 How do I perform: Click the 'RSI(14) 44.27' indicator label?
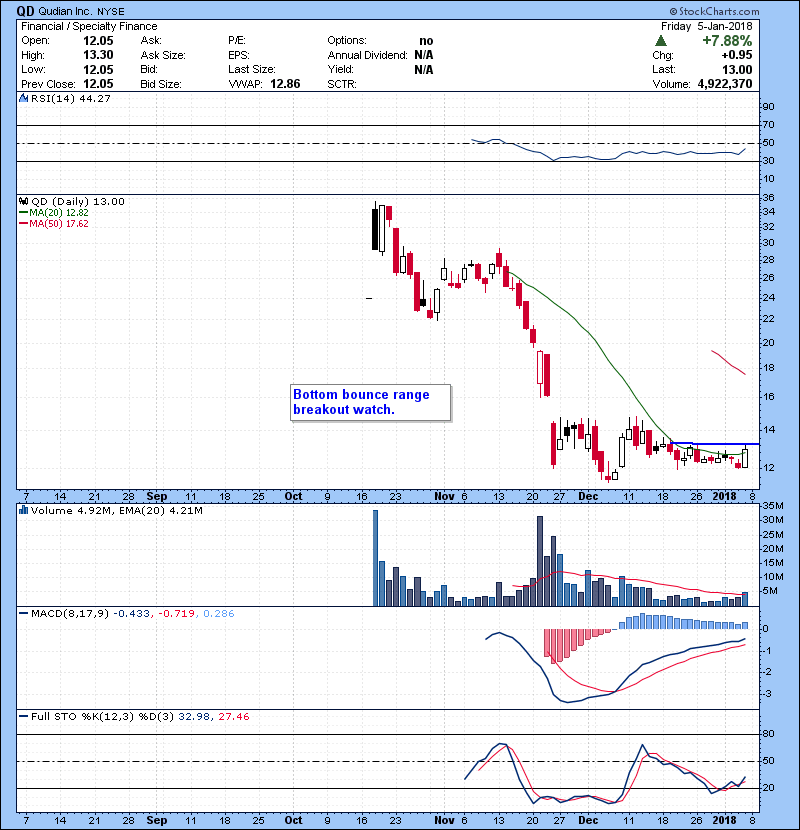(x=70, y=98)
